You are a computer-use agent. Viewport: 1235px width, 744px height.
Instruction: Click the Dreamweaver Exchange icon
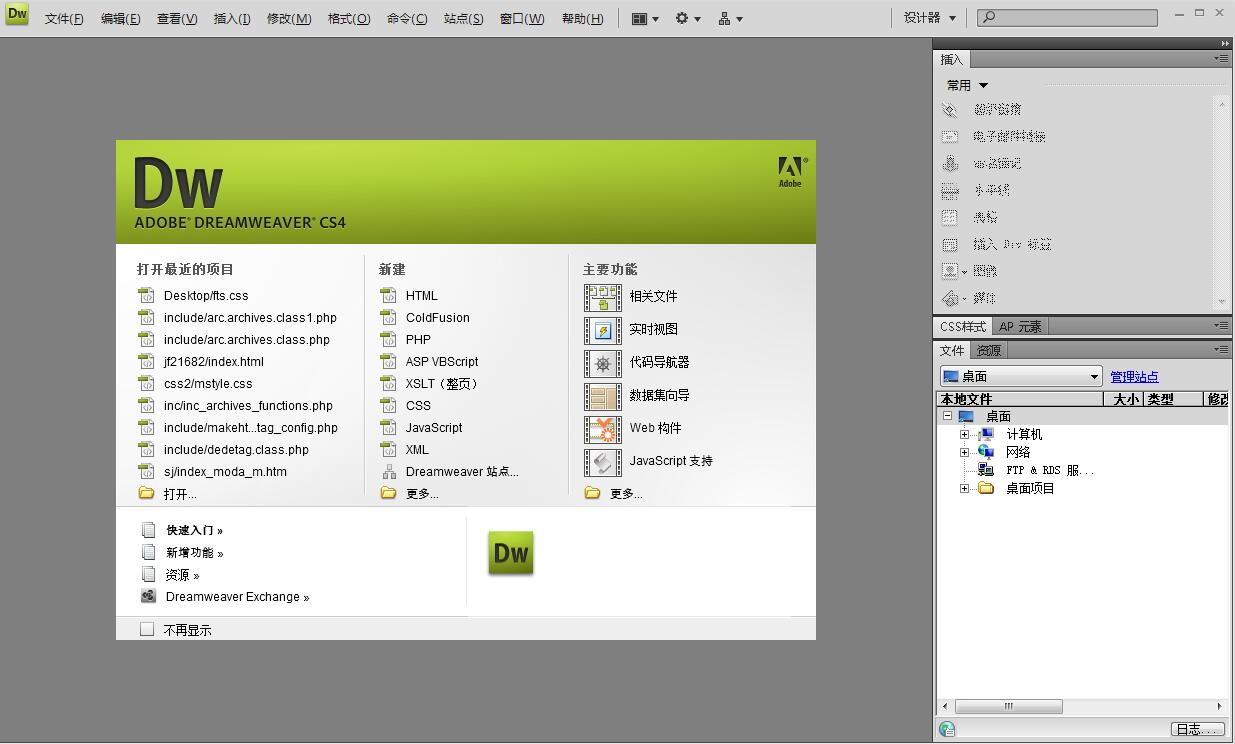148,597
